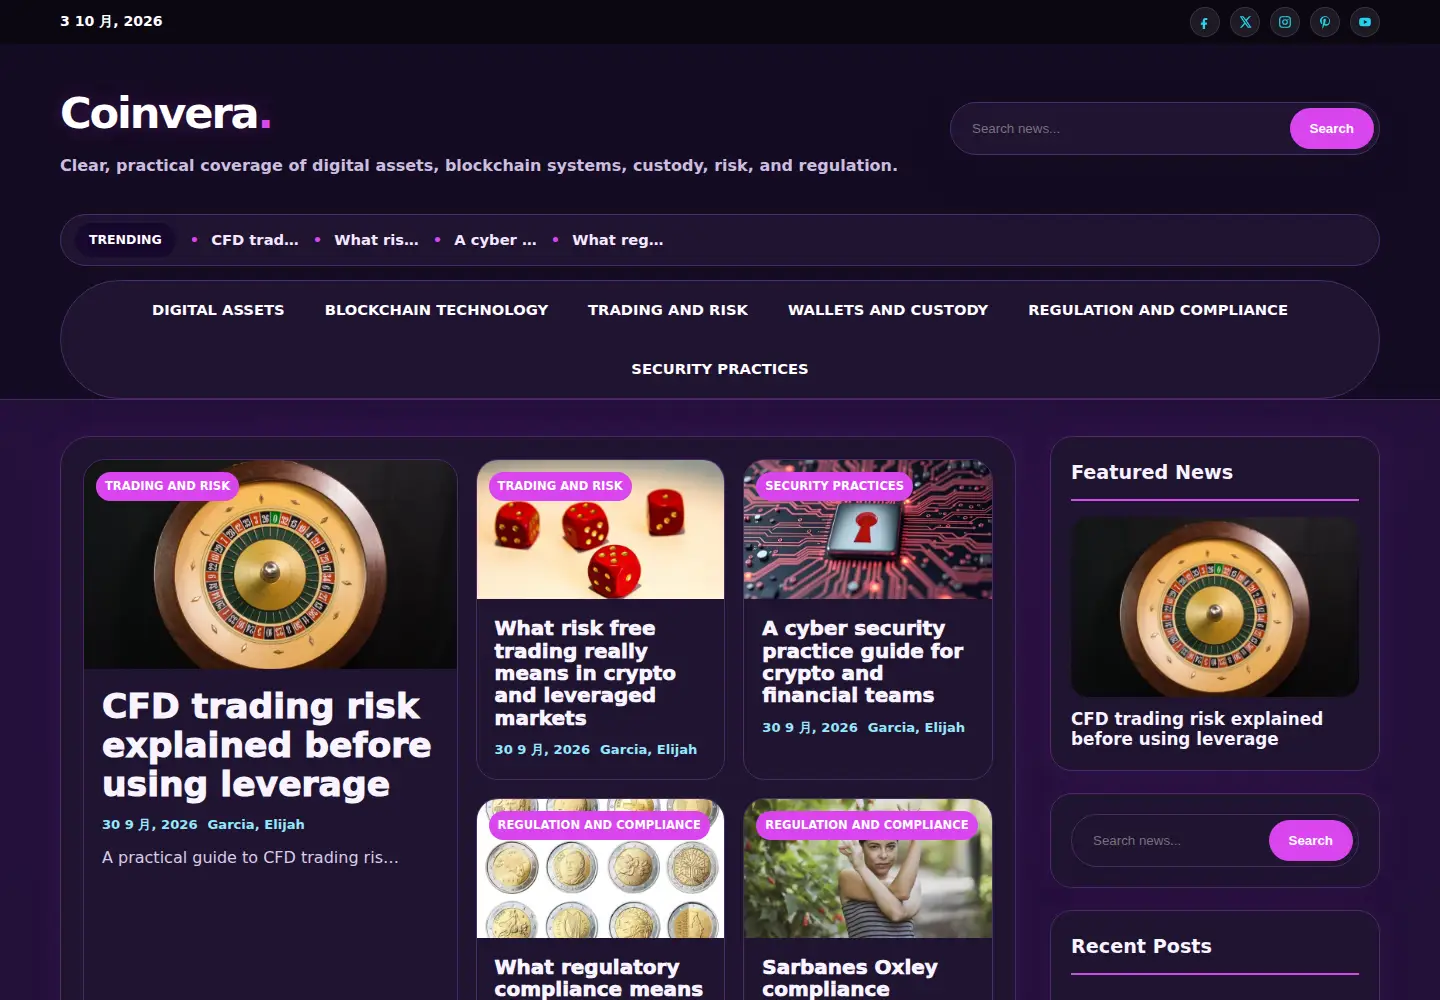Image resolution: width=1440 pixels, height=1000 pixels.
Task: Go to Security Practices menu
Action: point(720,369)
